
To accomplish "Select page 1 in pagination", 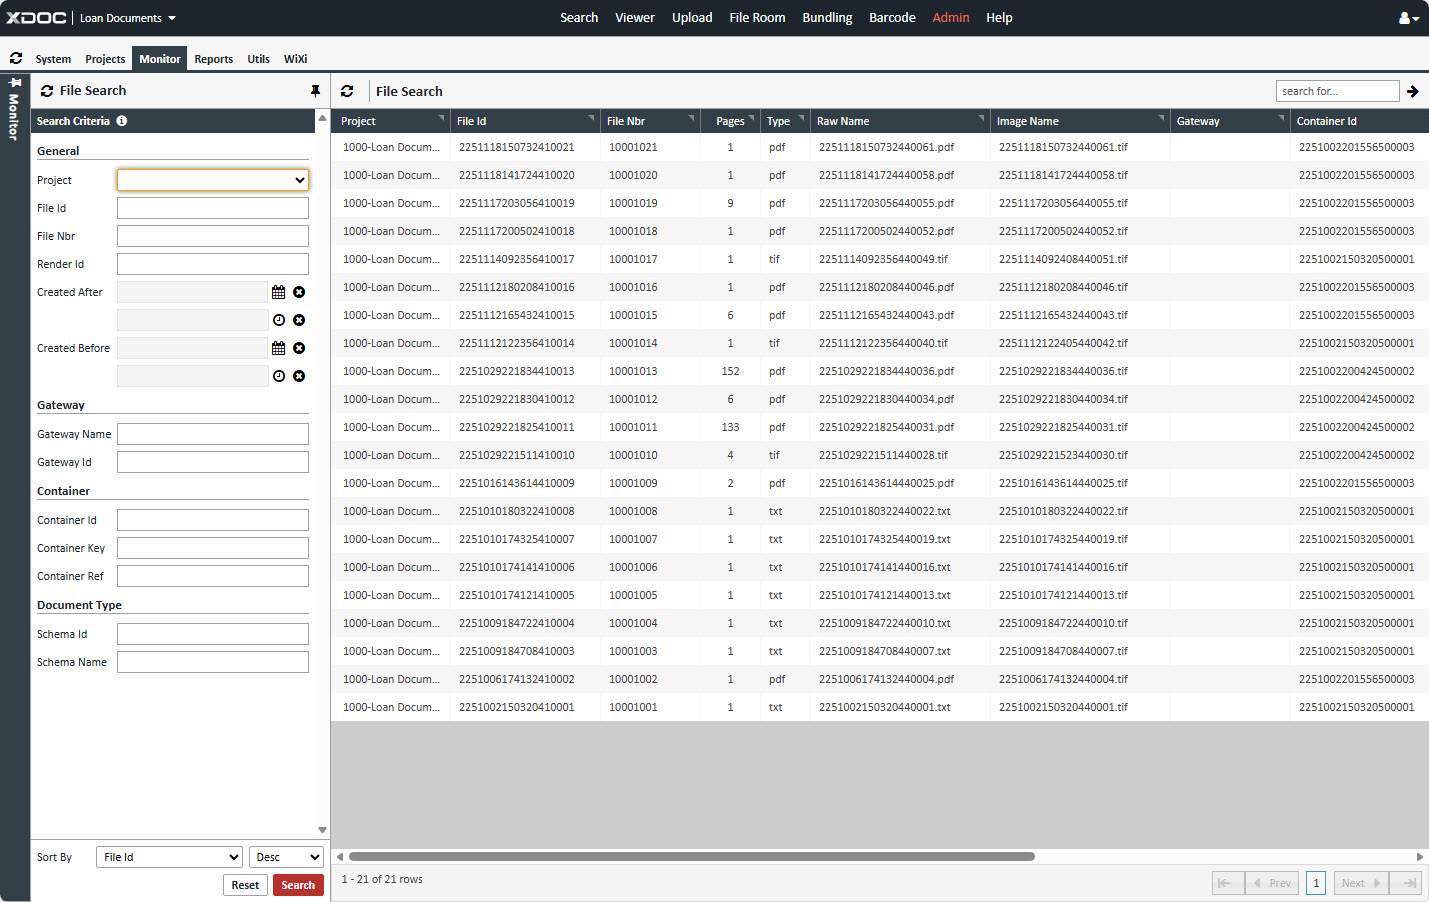I will (1316, 883).
